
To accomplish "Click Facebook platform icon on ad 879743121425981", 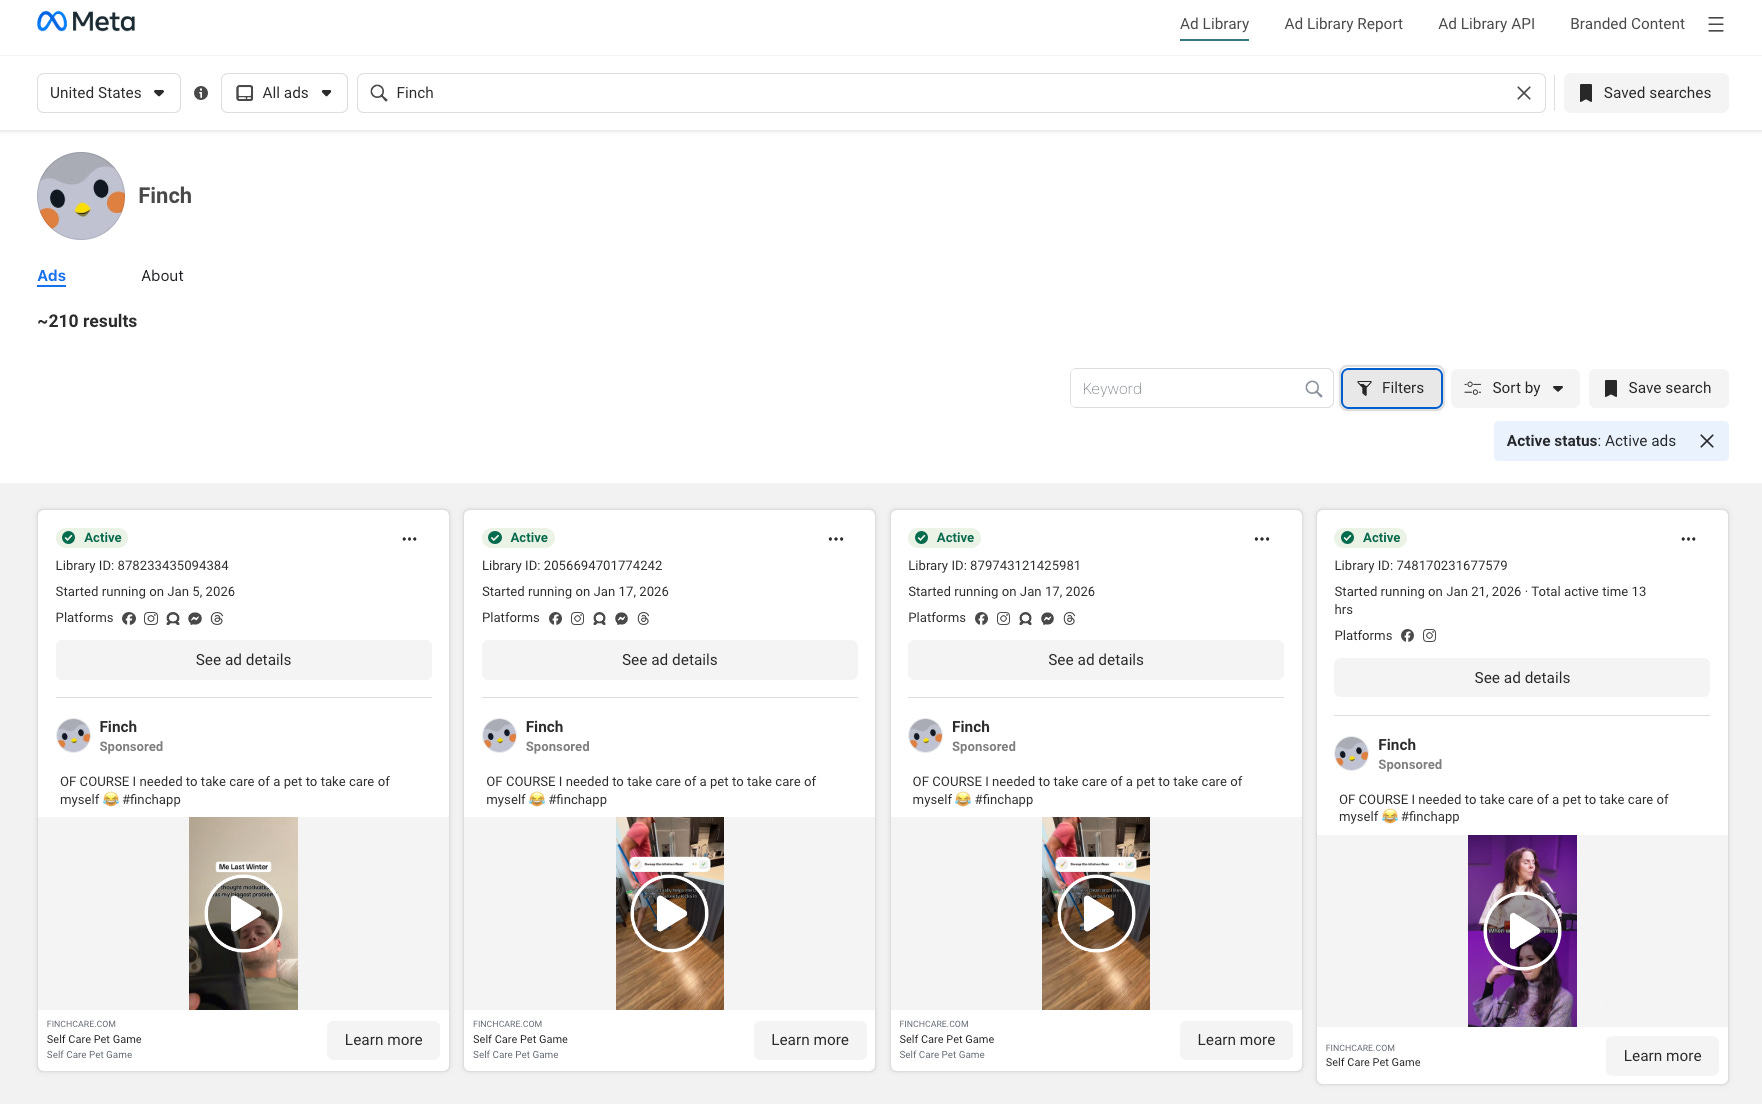I will 981,619.
